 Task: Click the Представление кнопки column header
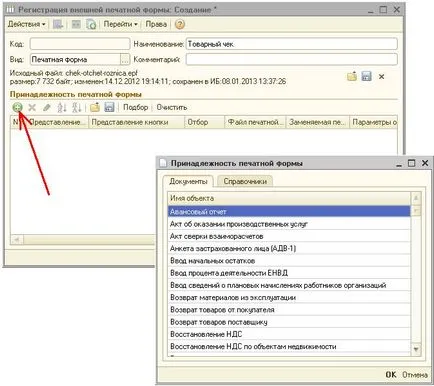tap(136, 122)
